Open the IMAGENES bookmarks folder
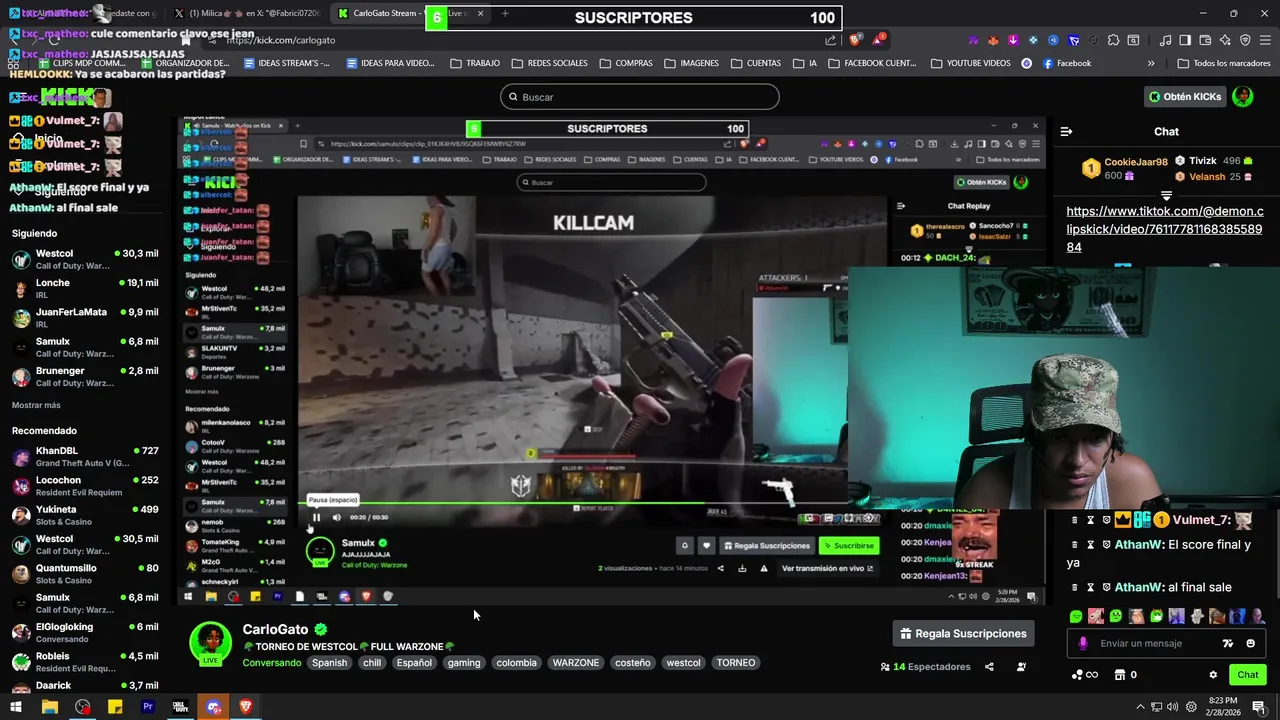This screenshot has height=720, width=1280. click(691, 63)
